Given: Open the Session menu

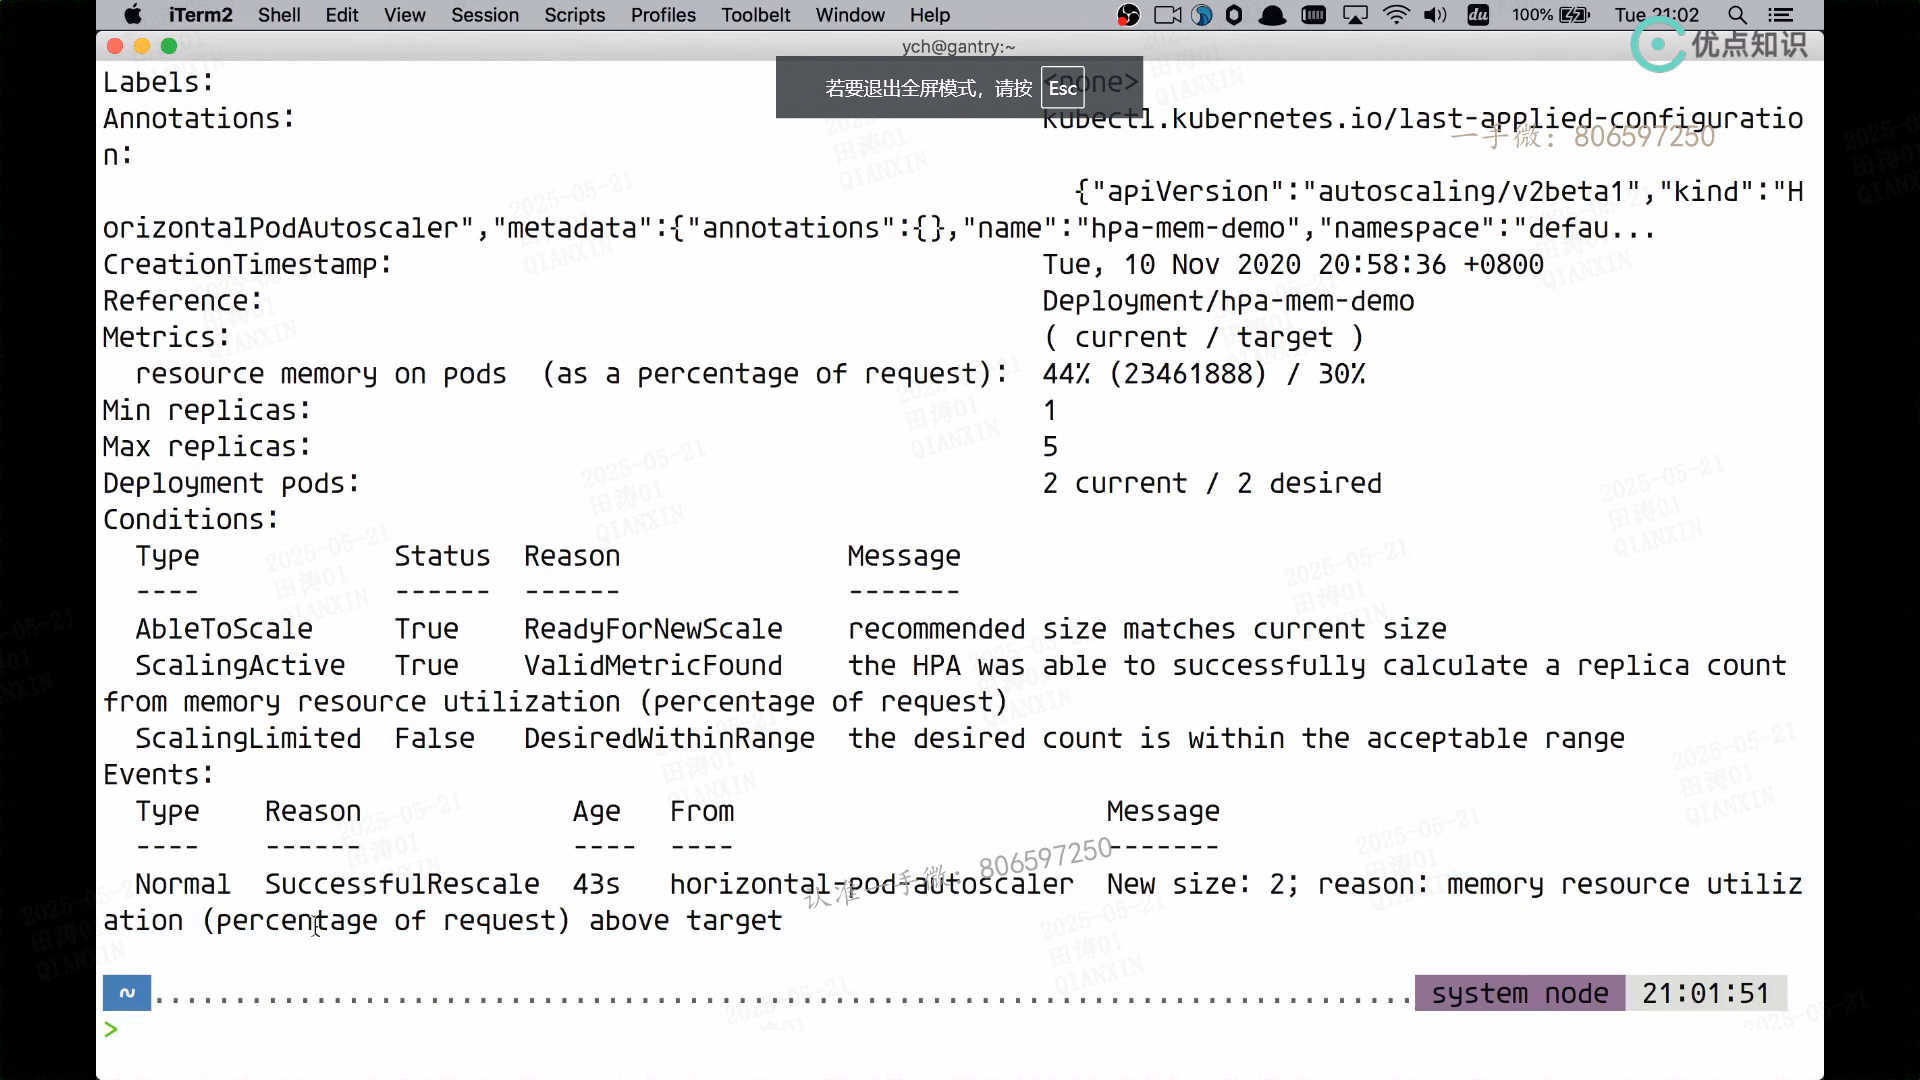Looking at the screenshot, I should click(484, 15).
